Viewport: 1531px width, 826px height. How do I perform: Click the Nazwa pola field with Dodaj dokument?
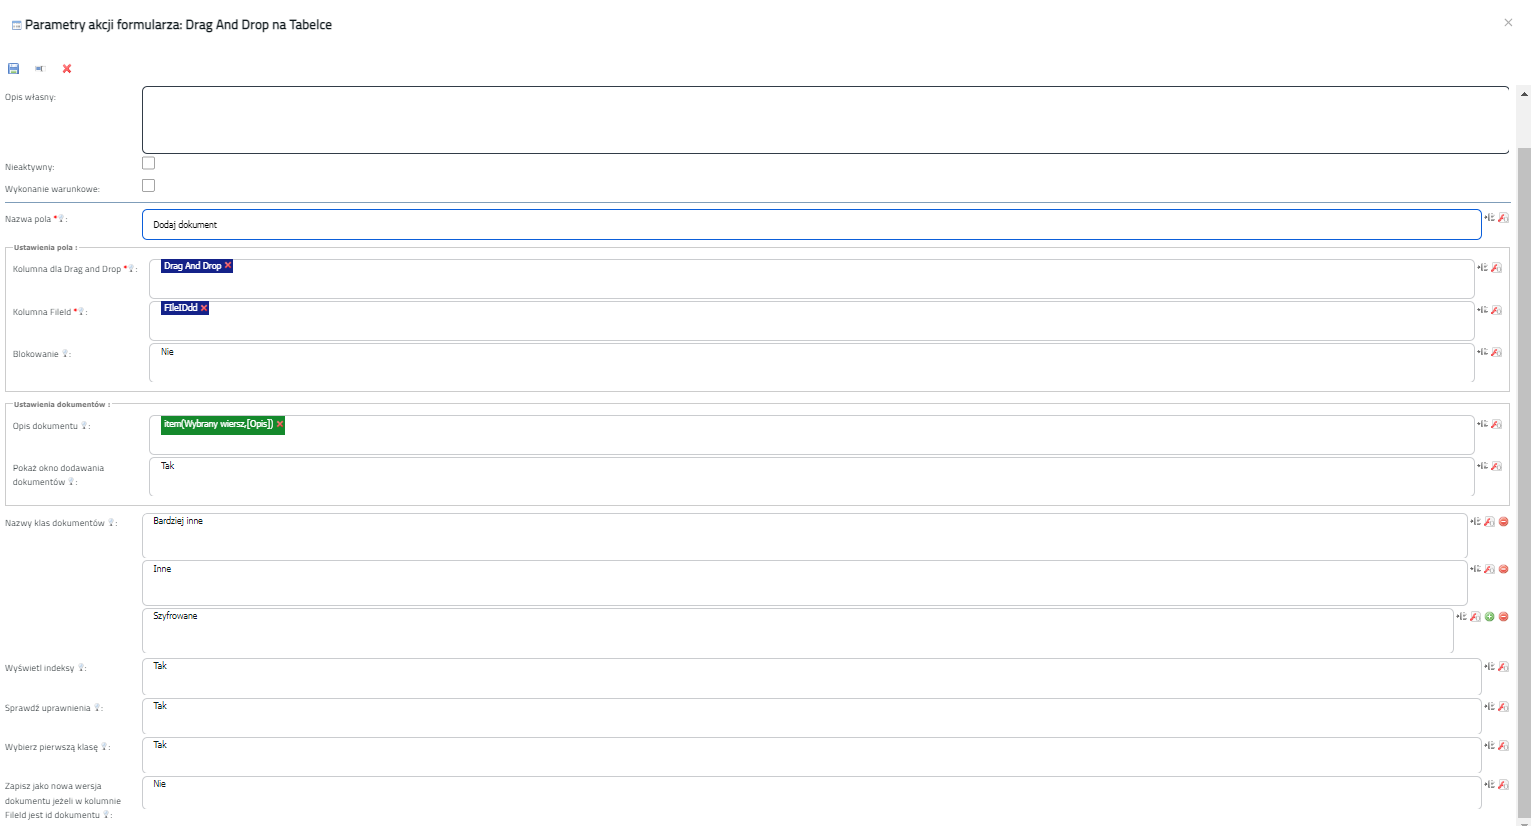pos(811,225)
